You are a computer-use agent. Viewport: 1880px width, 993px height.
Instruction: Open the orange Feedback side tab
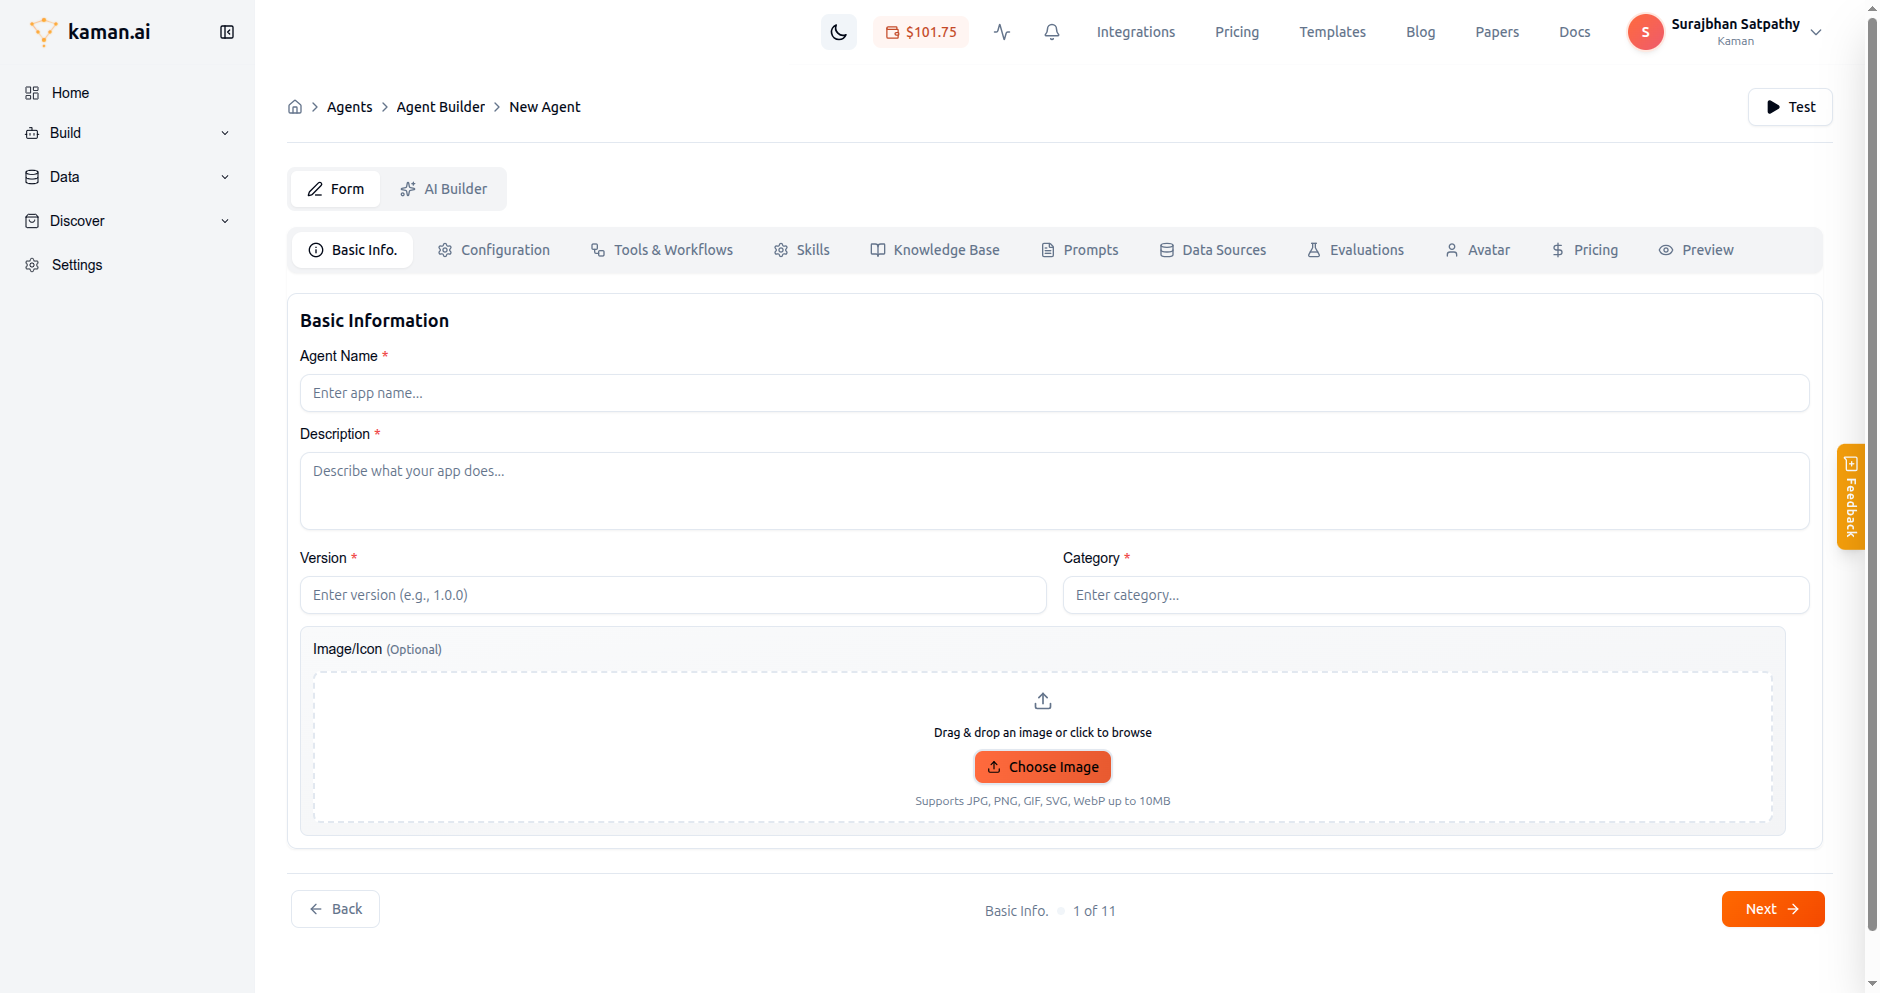[1850, 497]
